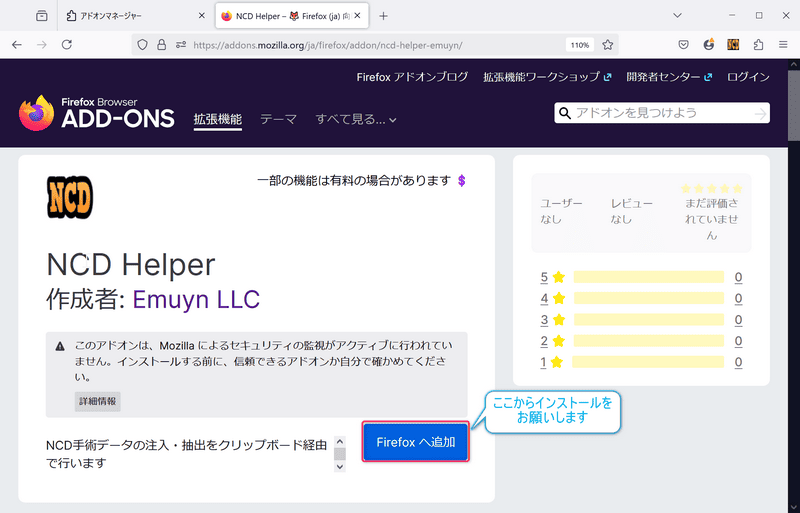800x513 pixels.
Task: Reload the current page
Action: tap(67, 45)
